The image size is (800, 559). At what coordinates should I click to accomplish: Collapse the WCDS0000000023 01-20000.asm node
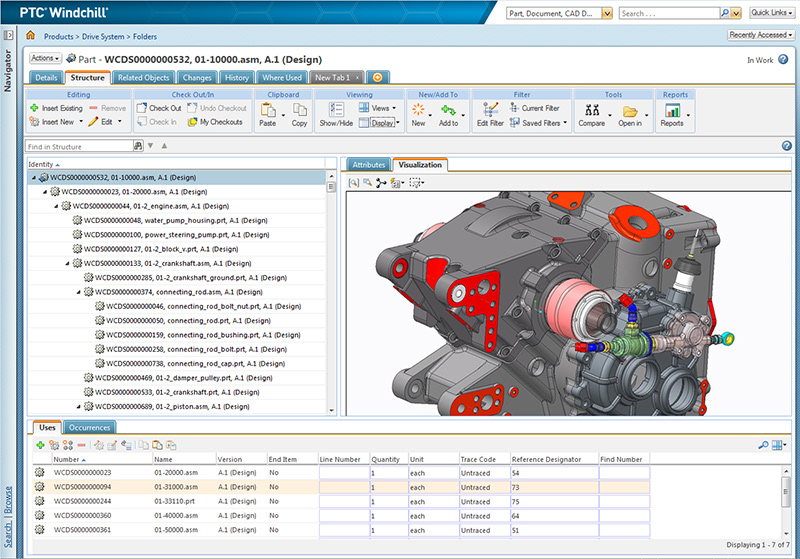coord(45,192)
